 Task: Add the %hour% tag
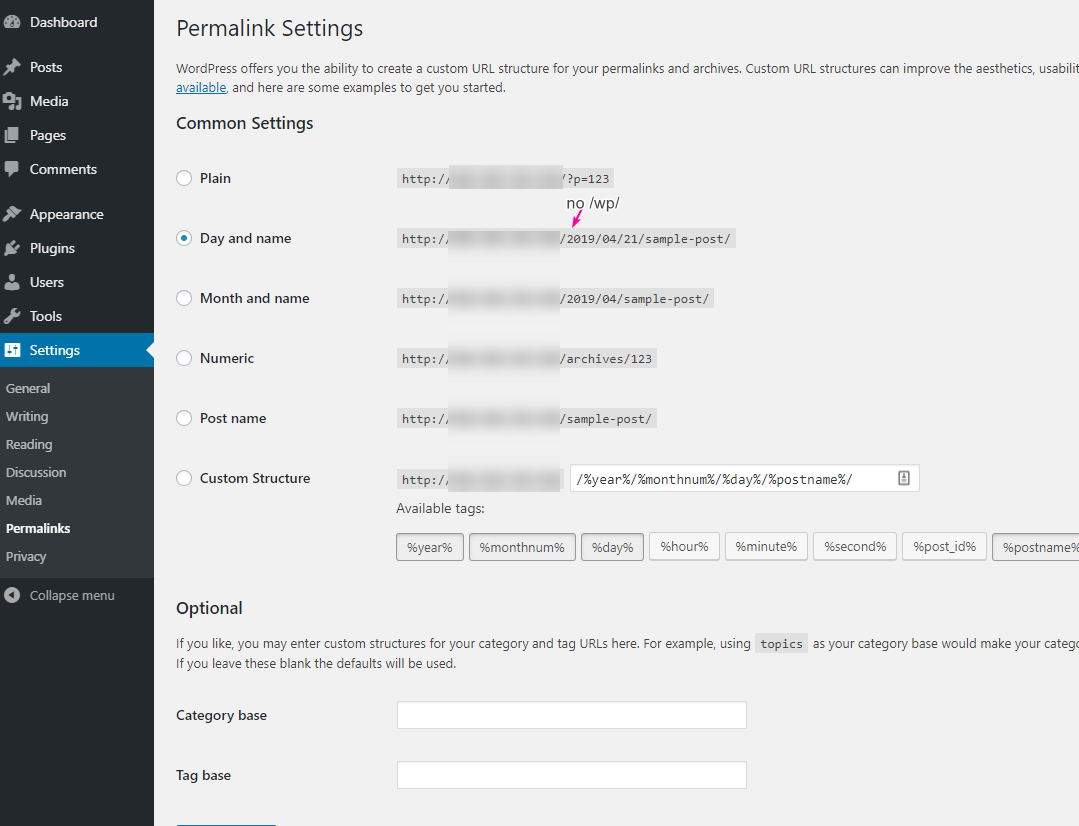[x=684, y=547]
